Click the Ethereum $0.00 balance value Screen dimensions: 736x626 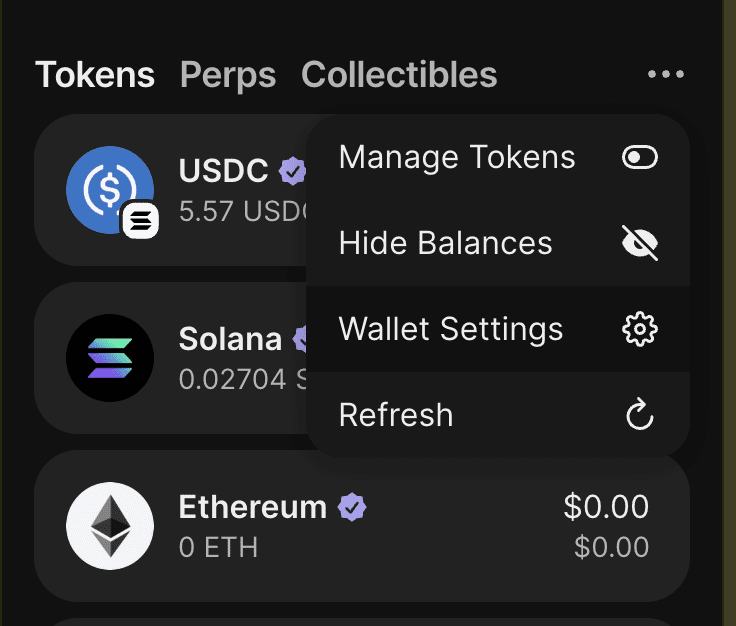pos(606,507)
